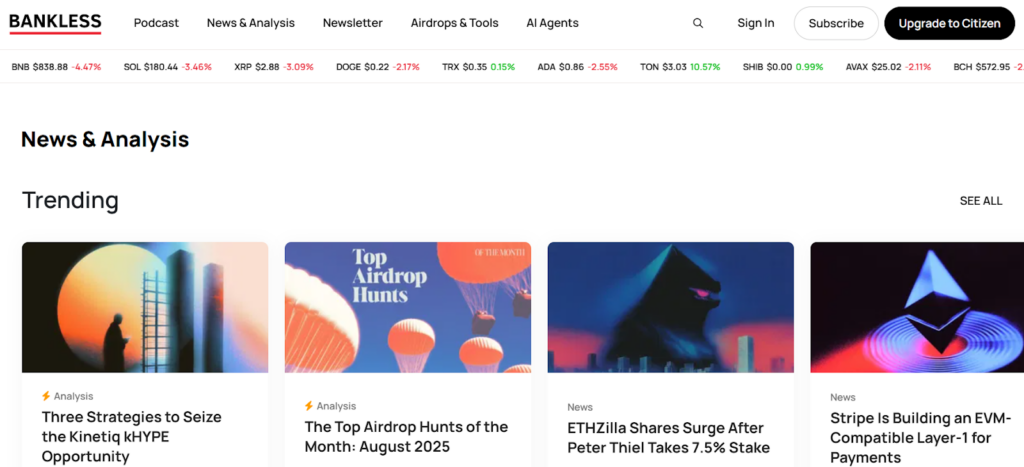1024x467 pixels.
Task: Click lightning icon beside kHYPE Analysis tag
Action: click(x=46, y=396)
